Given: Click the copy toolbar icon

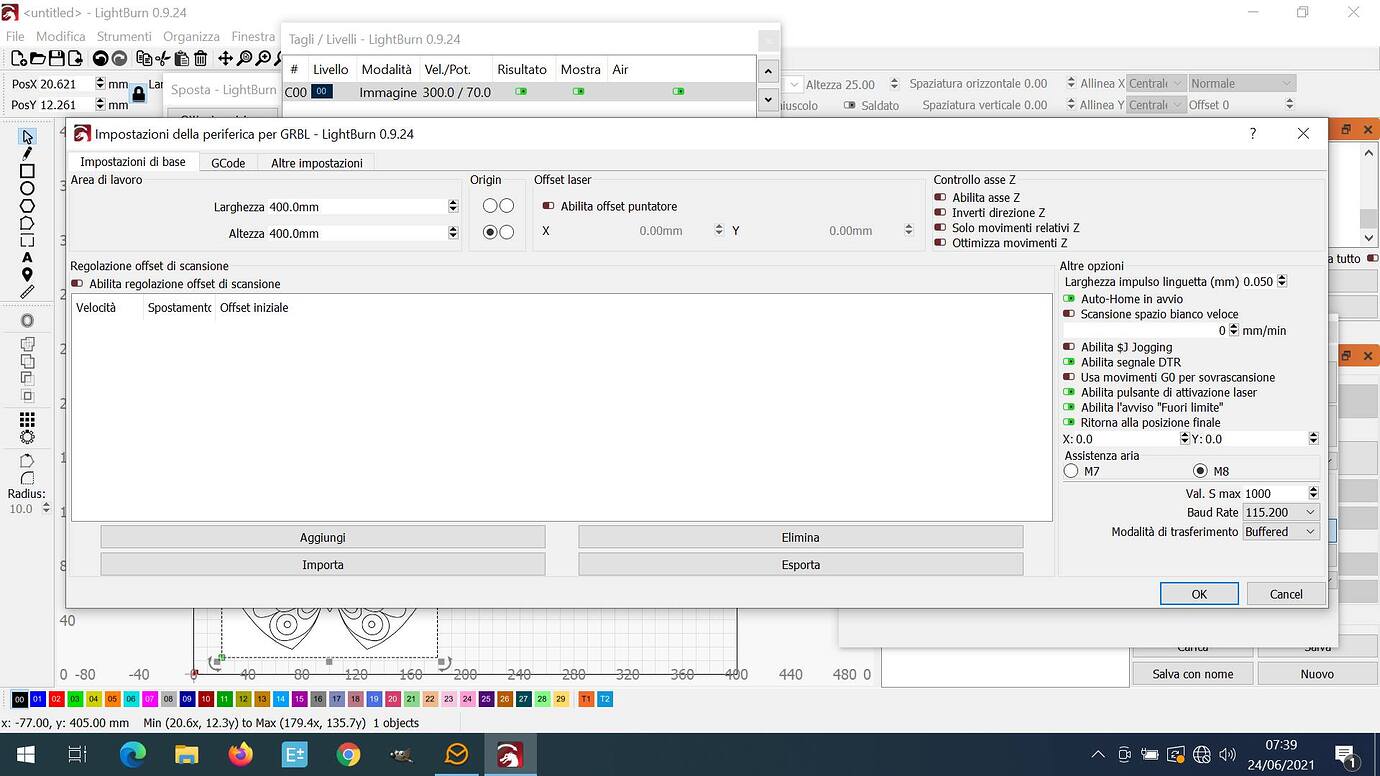Looking at the screenshot, I should 144,59.
